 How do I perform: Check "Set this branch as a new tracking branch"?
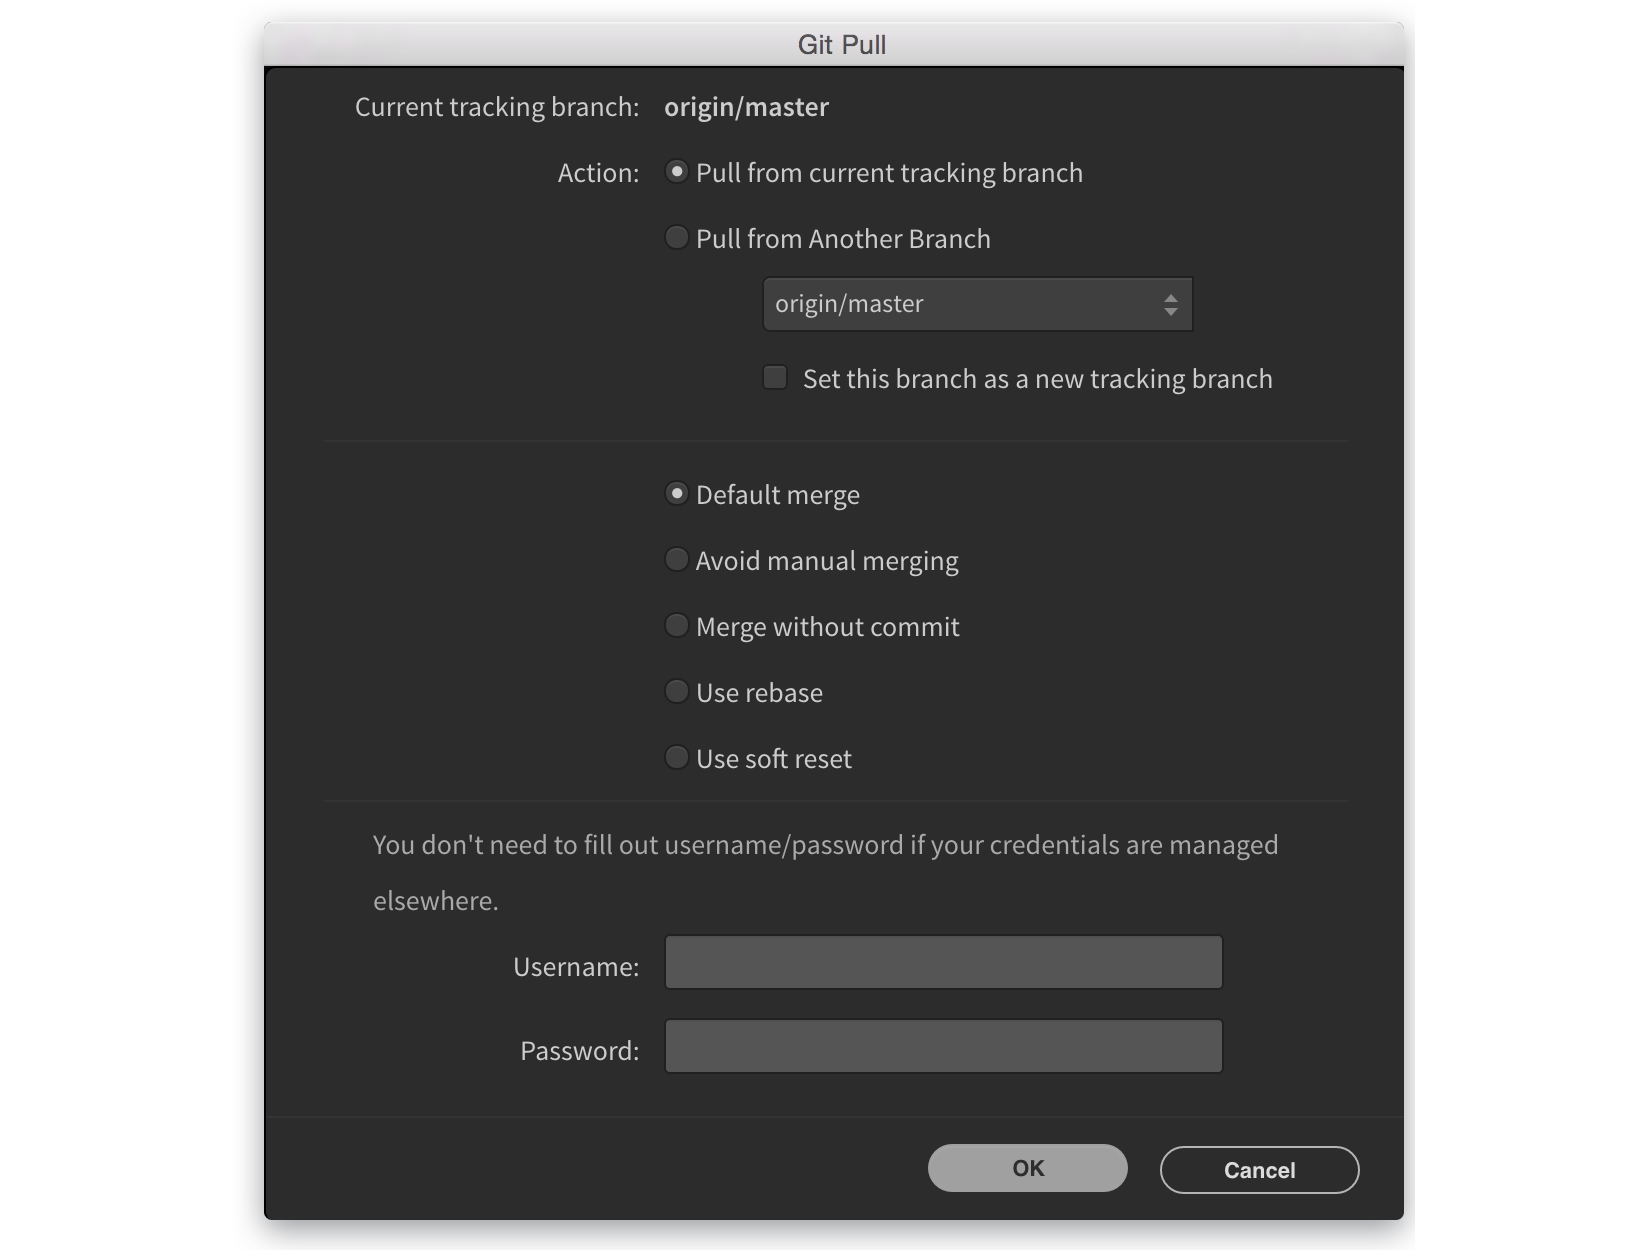[x=775, y=377]
